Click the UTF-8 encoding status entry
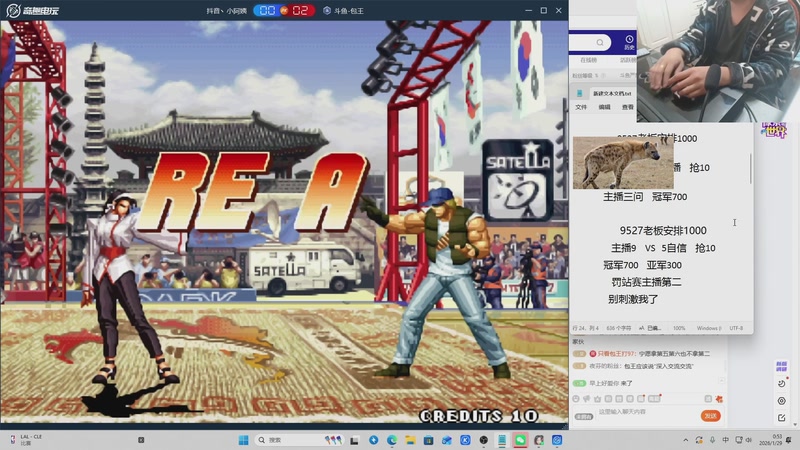The height and width of the screenshot is (450, 800). click(736, 328)
